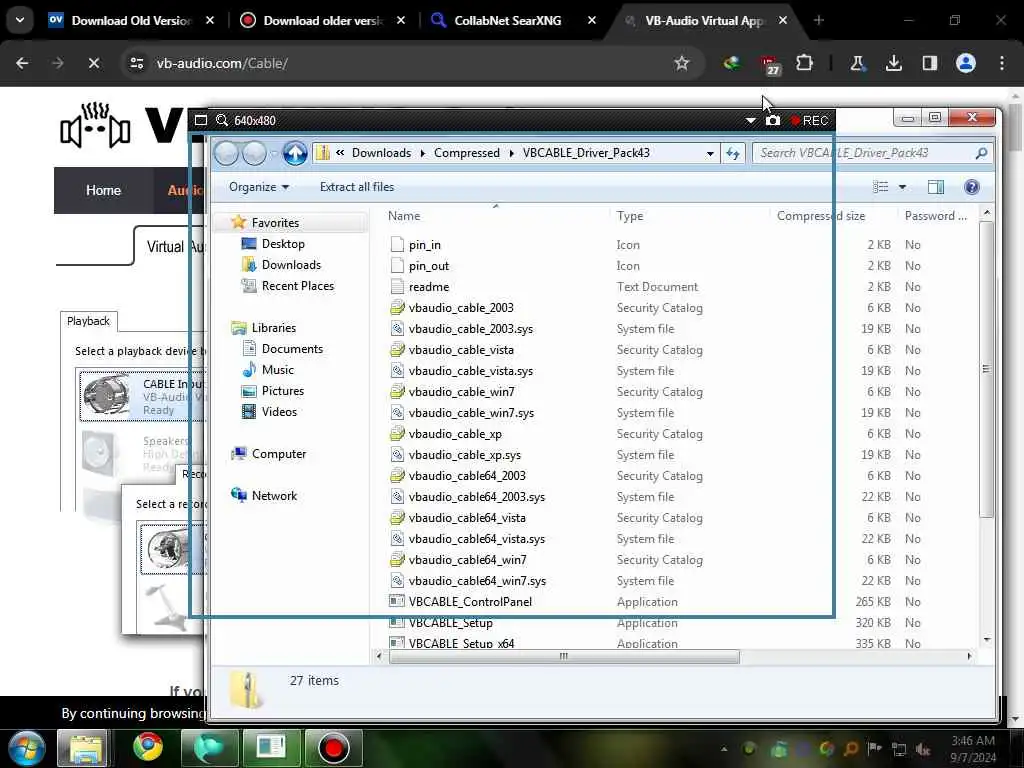This screenshot has width=1024, height=768.
Task: Open Chrome from the taskbar
Action: (x=148, y=747)
